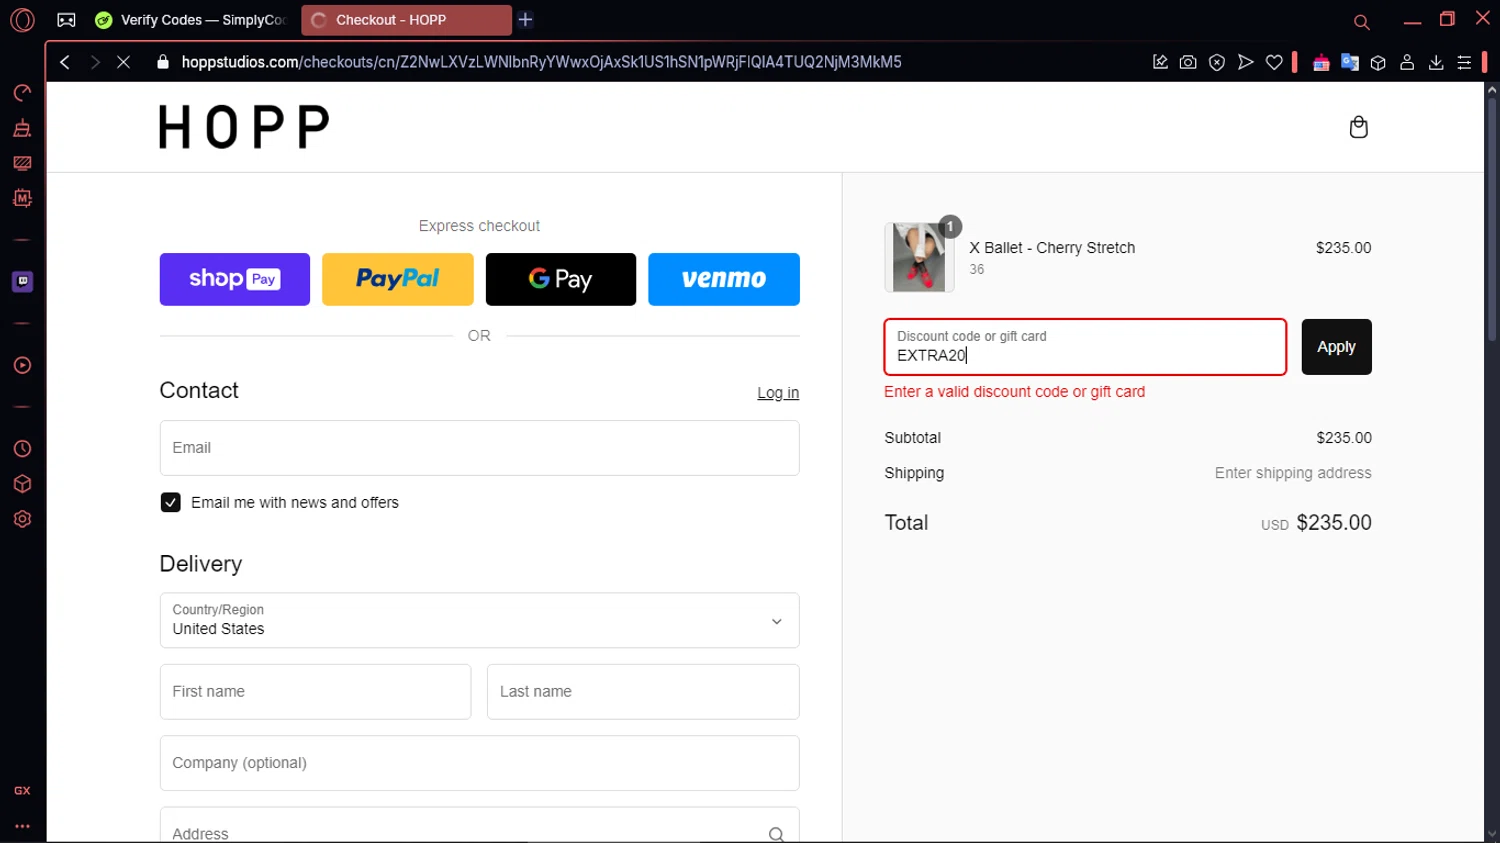
Task: Go back to the previous page
Action: (65, 62)
